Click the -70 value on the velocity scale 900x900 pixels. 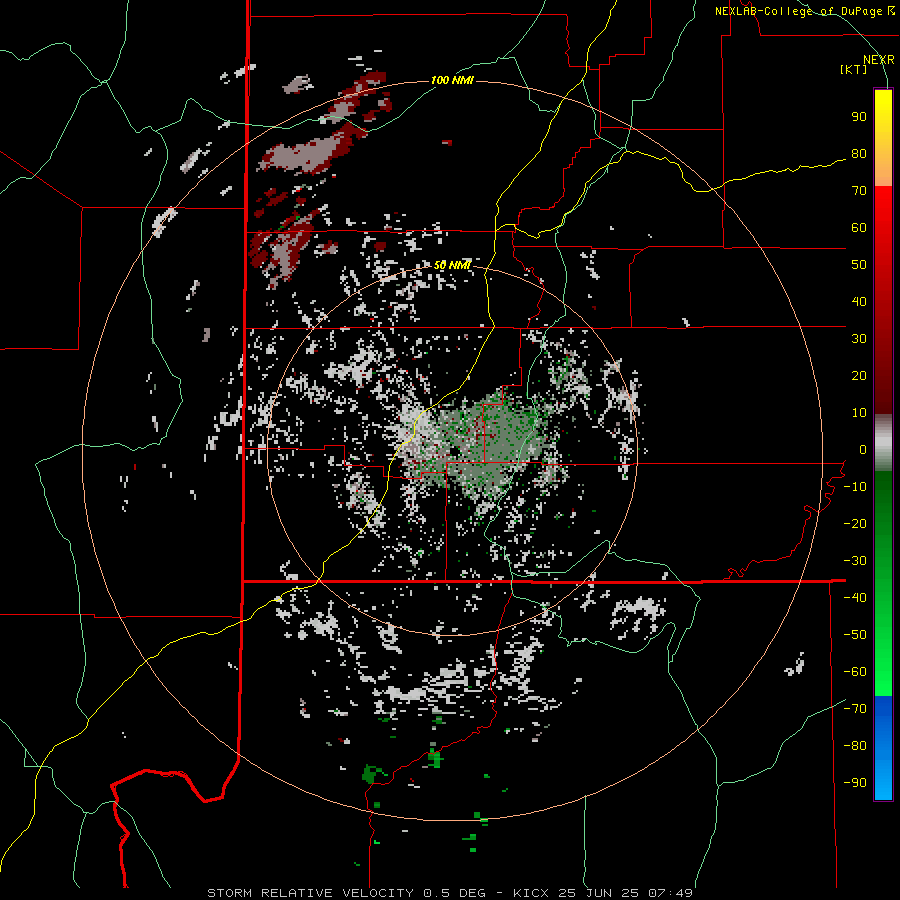[x=855, y=709]
